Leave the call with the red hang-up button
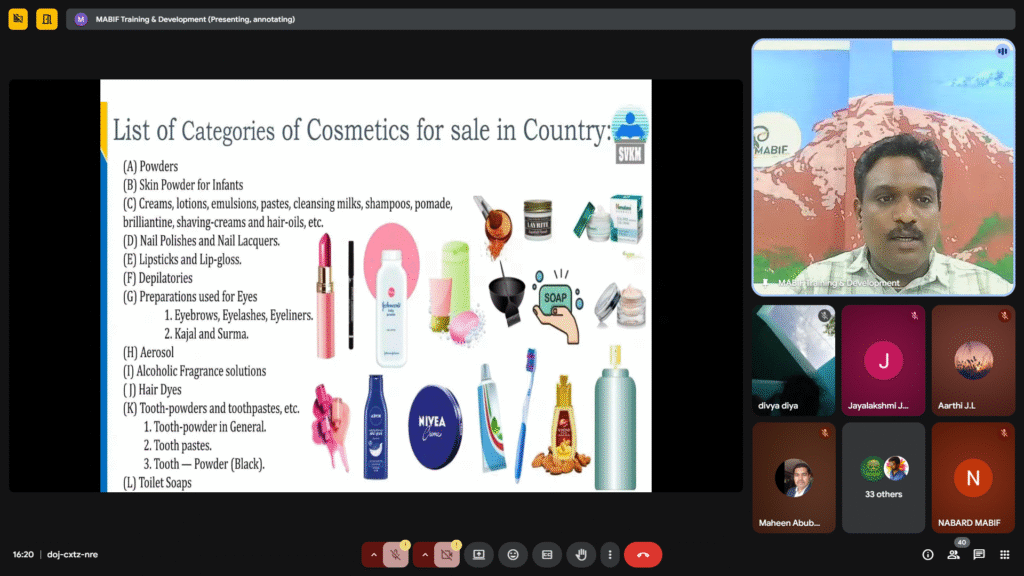 643,554
